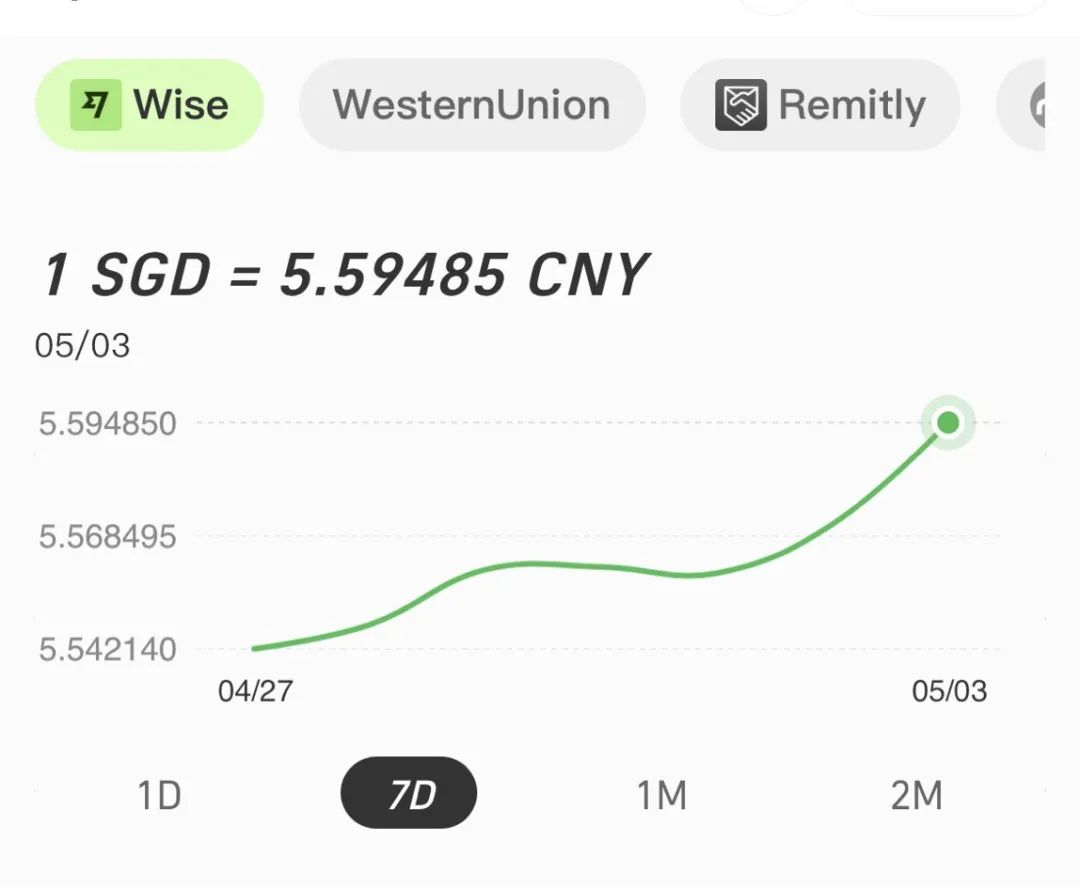Click the 1 SGD = 5.59485 CNY rate
1080x887 pixels.
click(345, 275)
